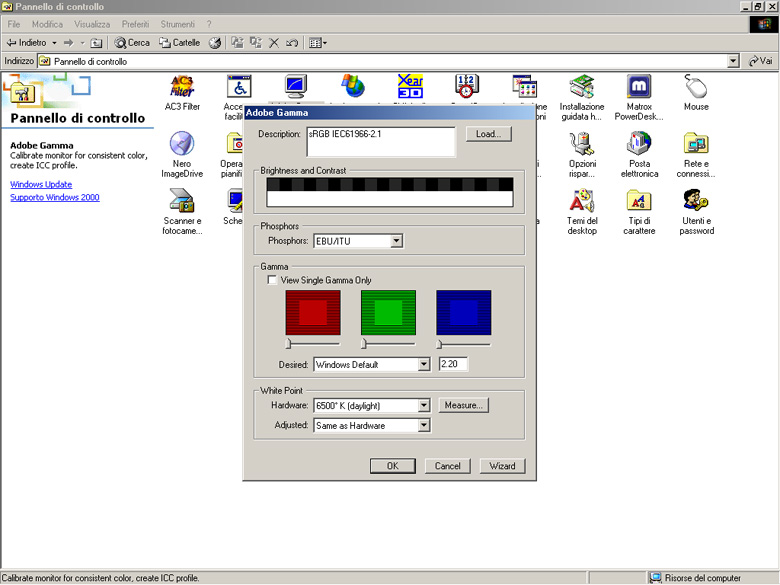Click the Load... button
Image resolution: width=780 pixels, height=585 pixels.
point(488,134)
